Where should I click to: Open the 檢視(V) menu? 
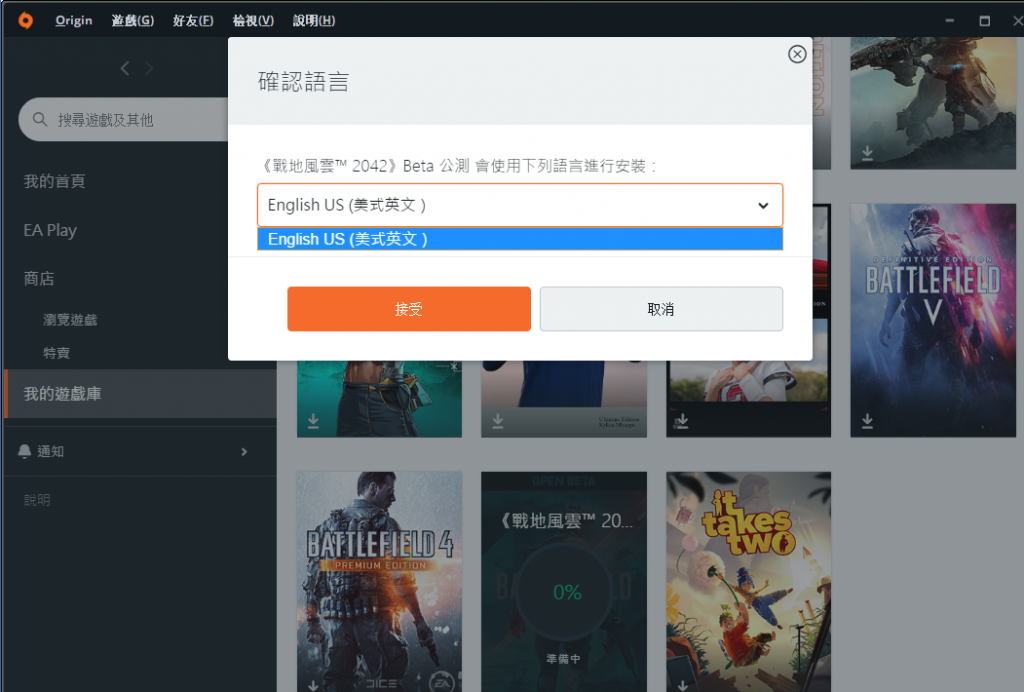253,20
